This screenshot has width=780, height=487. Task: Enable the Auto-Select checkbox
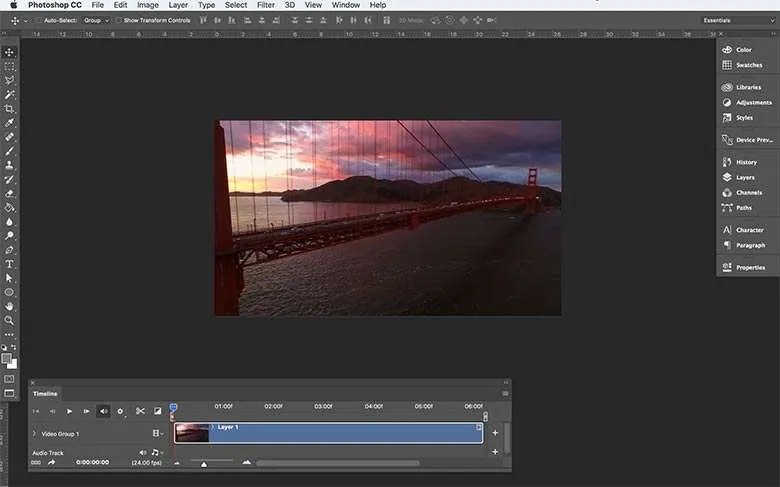[38, 20]
